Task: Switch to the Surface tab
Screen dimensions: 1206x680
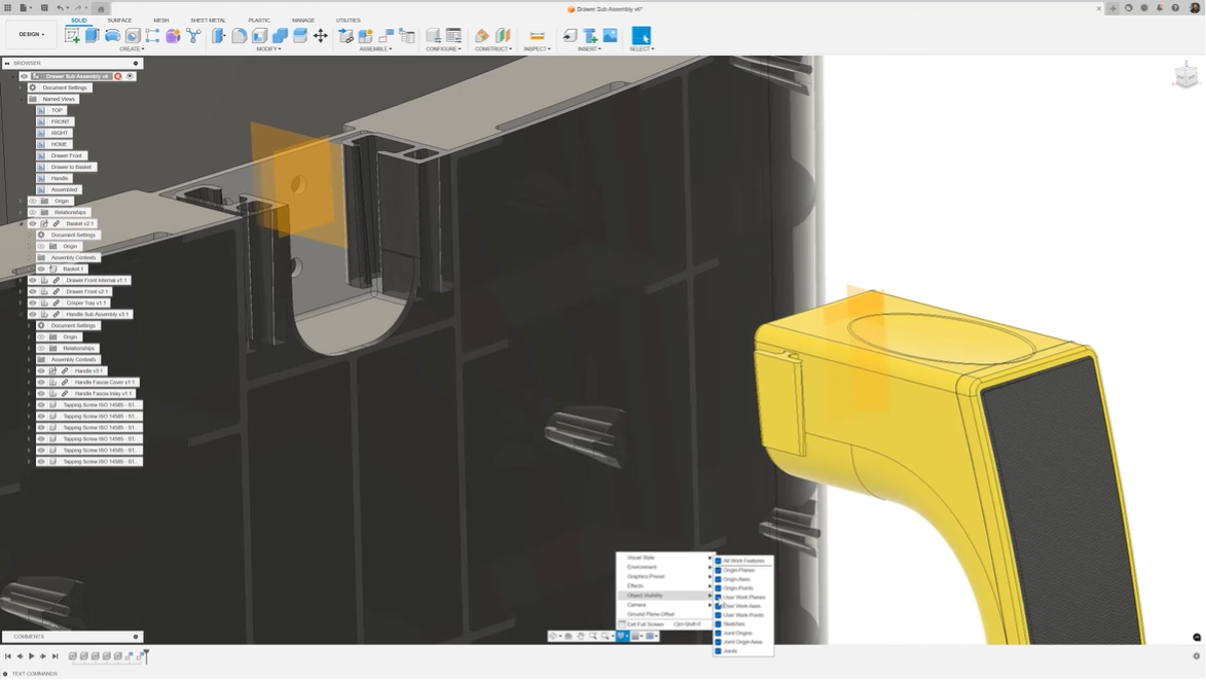Action: coord(119,20)
